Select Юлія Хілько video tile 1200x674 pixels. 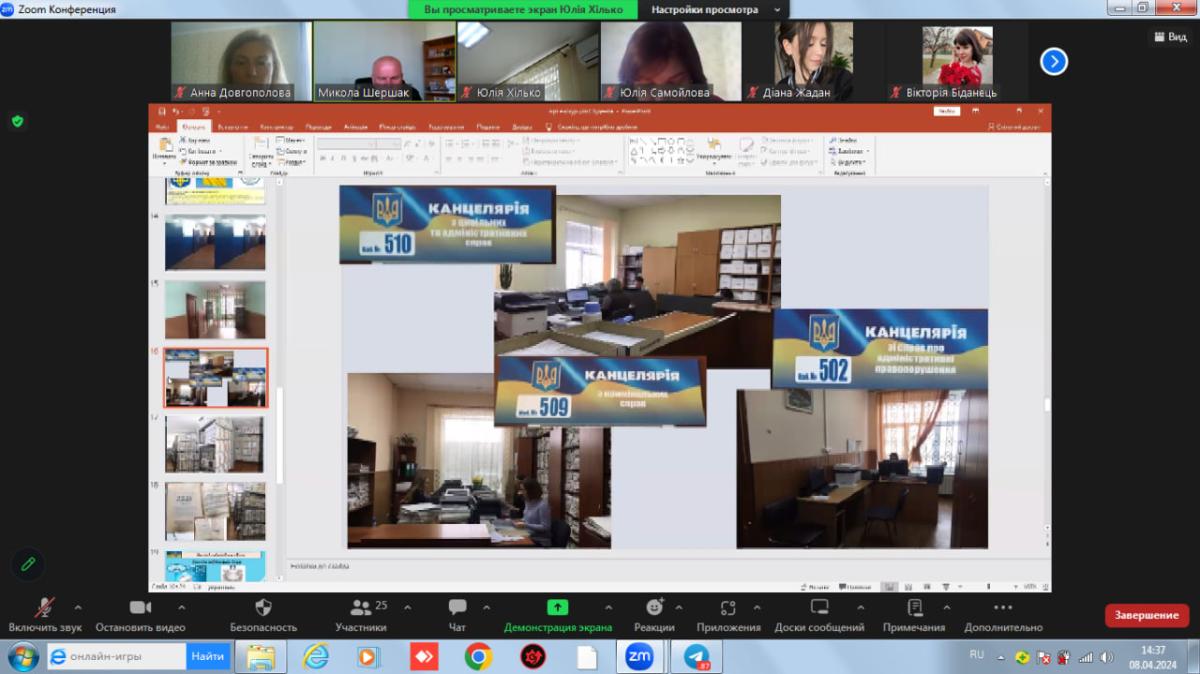pyautogui.click(x=528, y=61)
